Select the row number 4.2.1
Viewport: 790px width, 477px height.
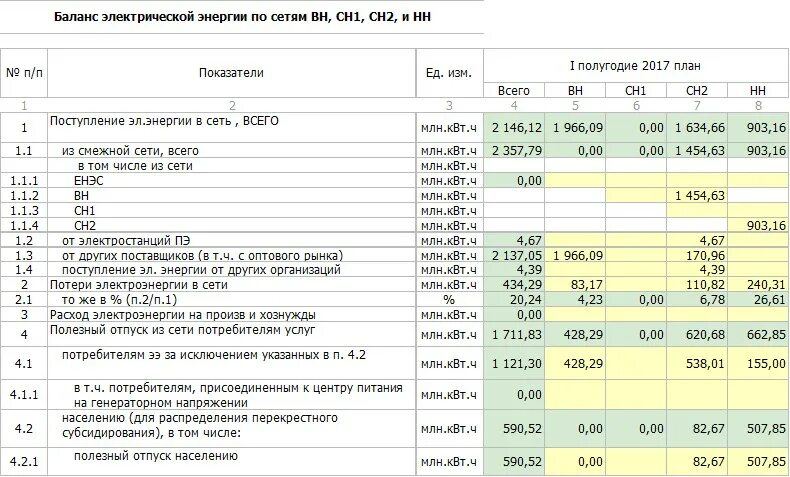(x=24, y=462)
